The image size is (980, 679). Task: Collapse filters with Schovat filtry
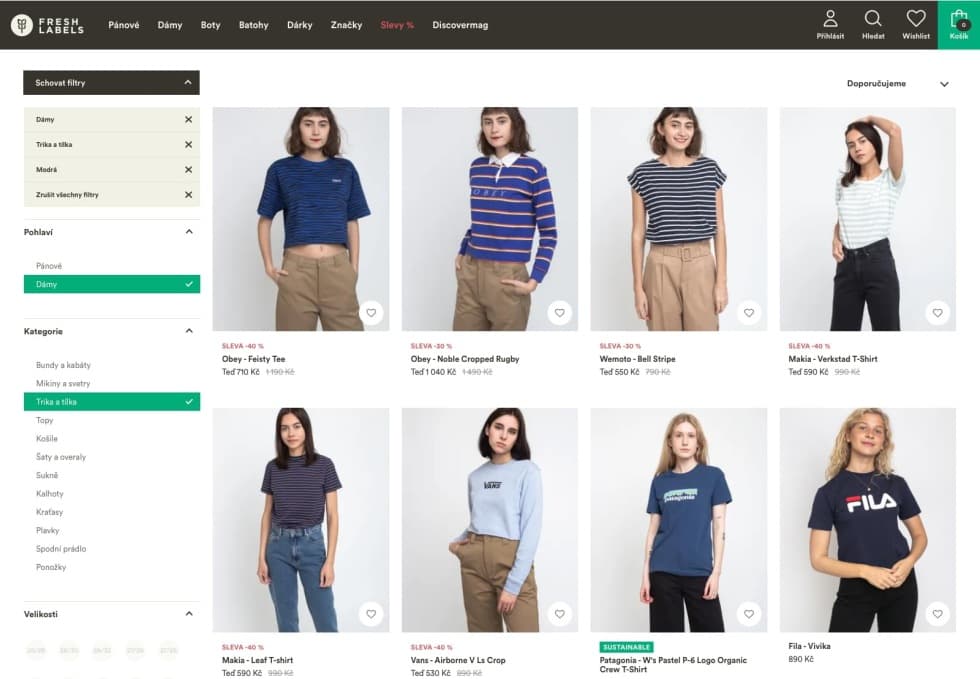pos(111,83)
